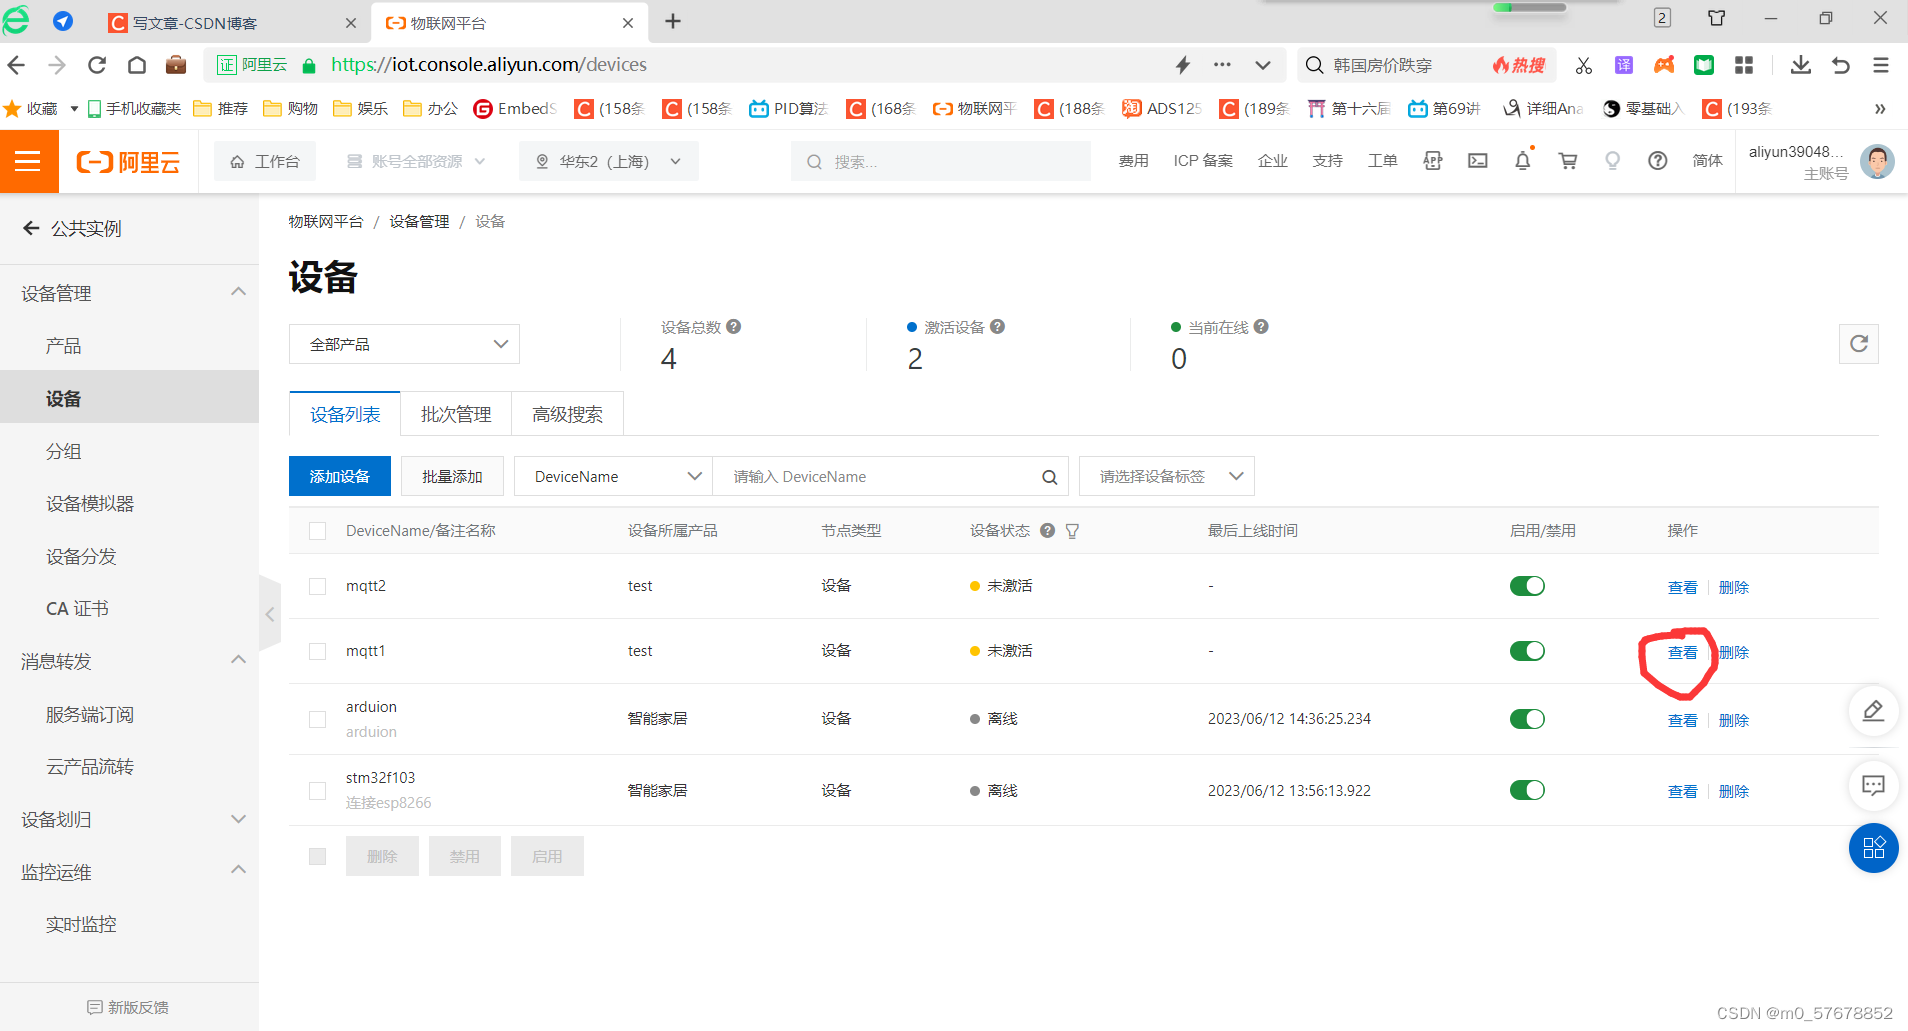Toggle enable switch for stm32f103

click(x=1527, y=790)
